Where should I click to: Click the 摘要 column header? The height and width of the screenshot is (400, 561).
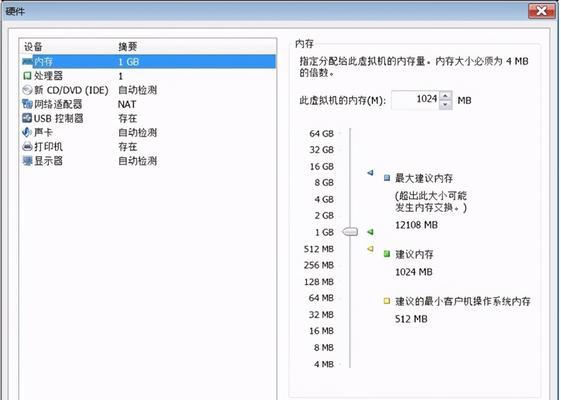point(128,47)
